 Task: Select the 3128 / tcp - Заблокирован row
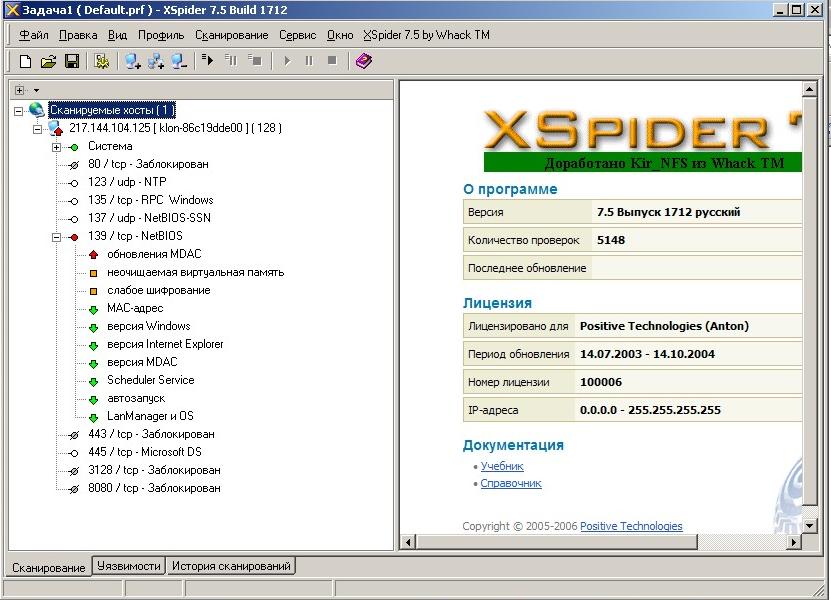[154, 470]
